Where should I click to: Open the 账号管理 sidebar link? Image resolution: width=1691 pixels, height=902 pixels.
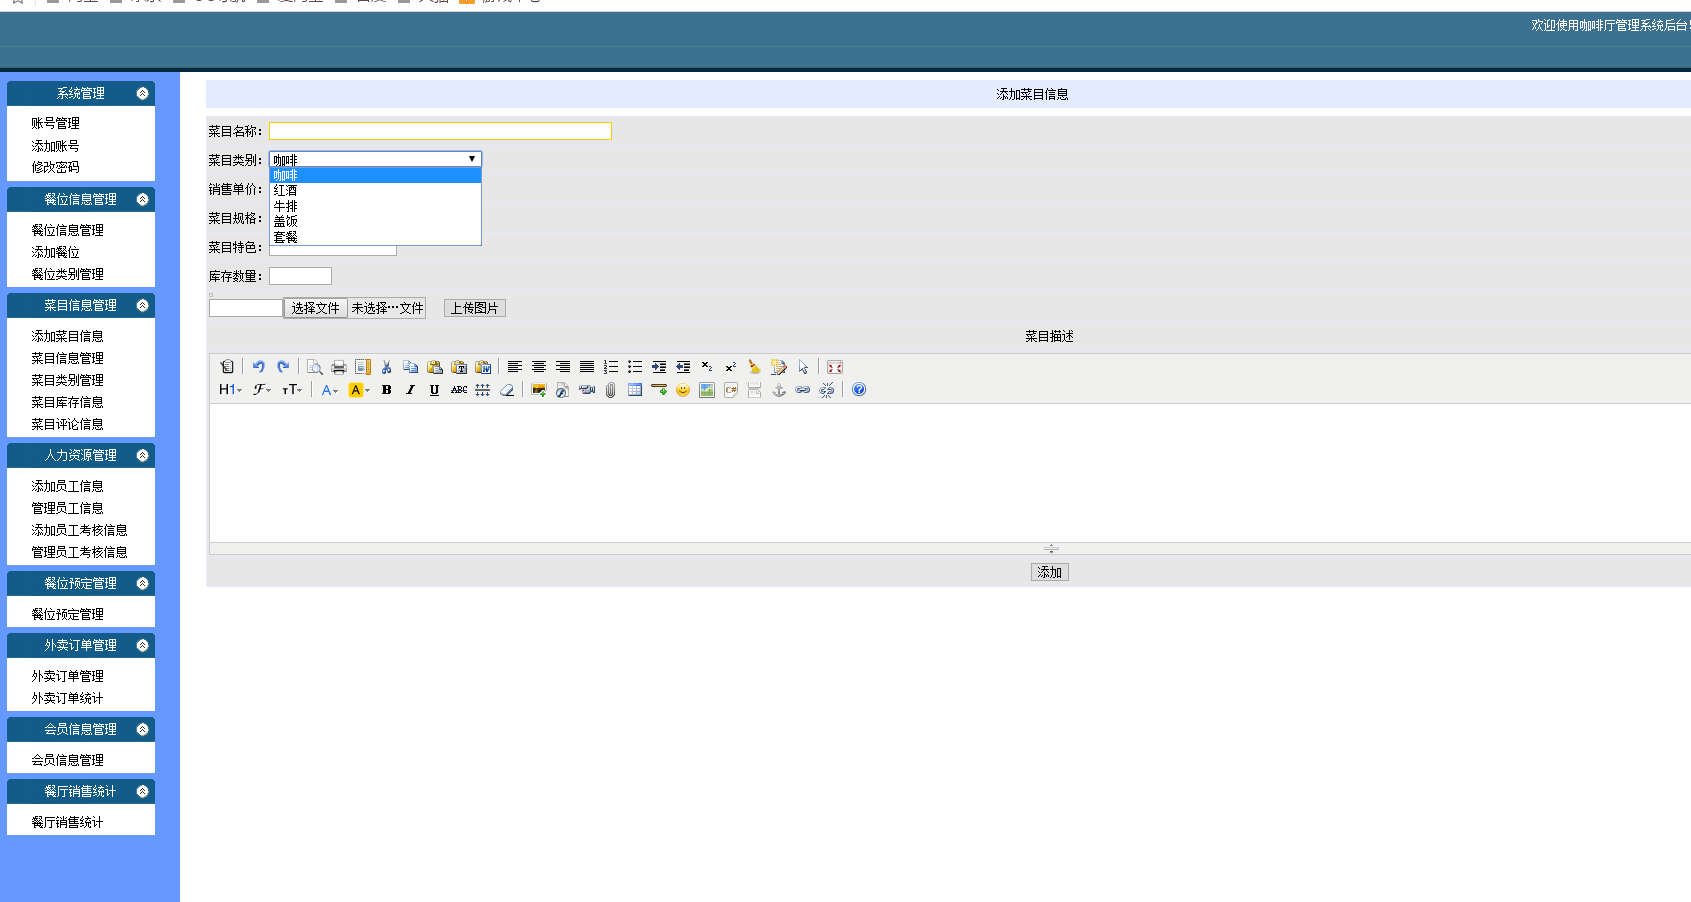click(55, 123)
